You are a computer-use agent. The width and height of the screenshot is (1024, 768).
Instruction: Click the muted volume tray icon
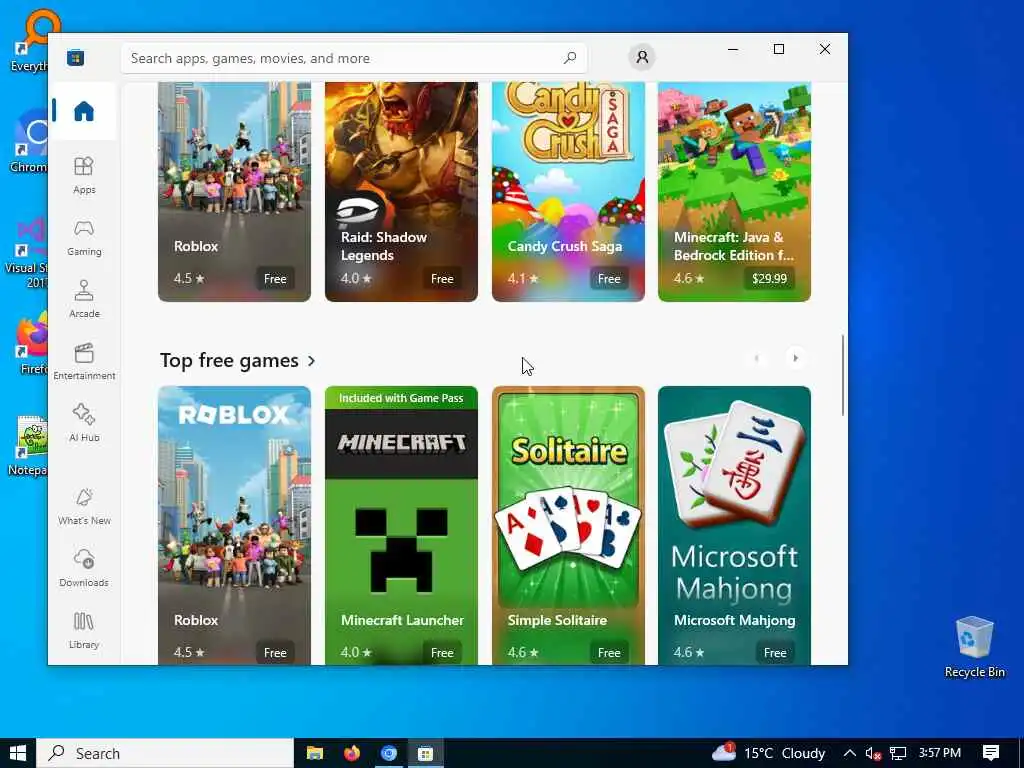tap(873, 754)
